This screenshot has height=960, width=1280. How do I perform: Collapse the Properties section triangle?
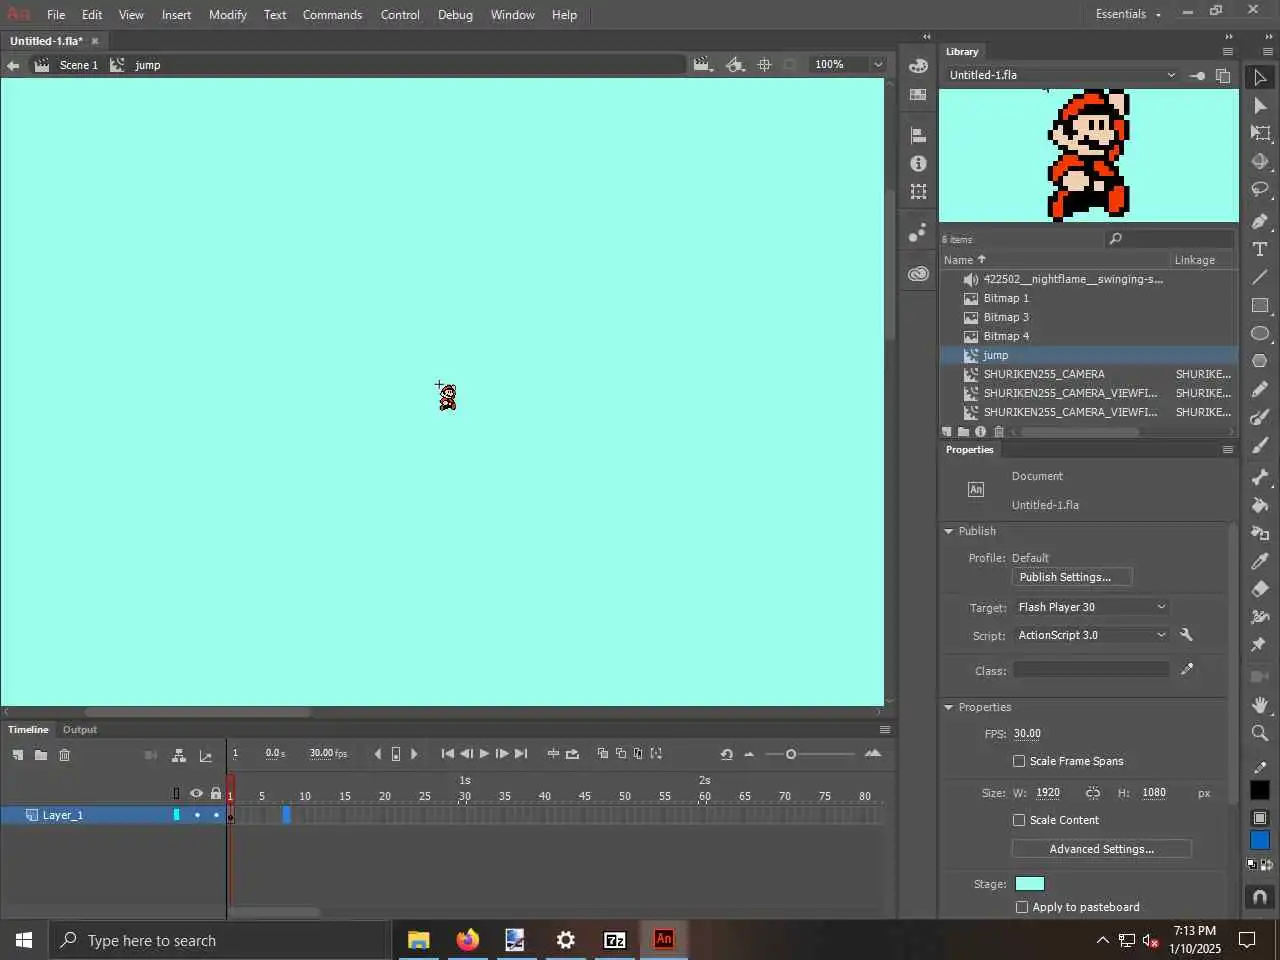pos(949,707)
